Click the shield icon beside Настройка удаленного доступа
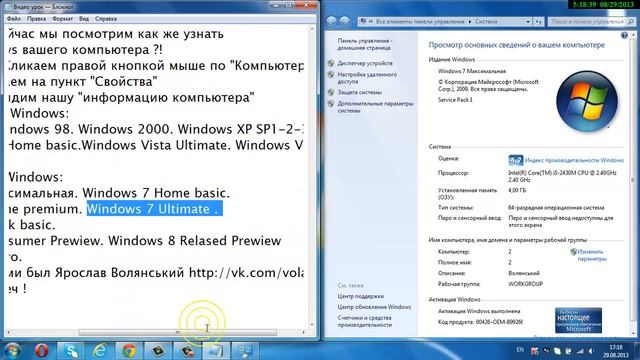The width and height of the screenshot is (640, 360). pos(331,75)
